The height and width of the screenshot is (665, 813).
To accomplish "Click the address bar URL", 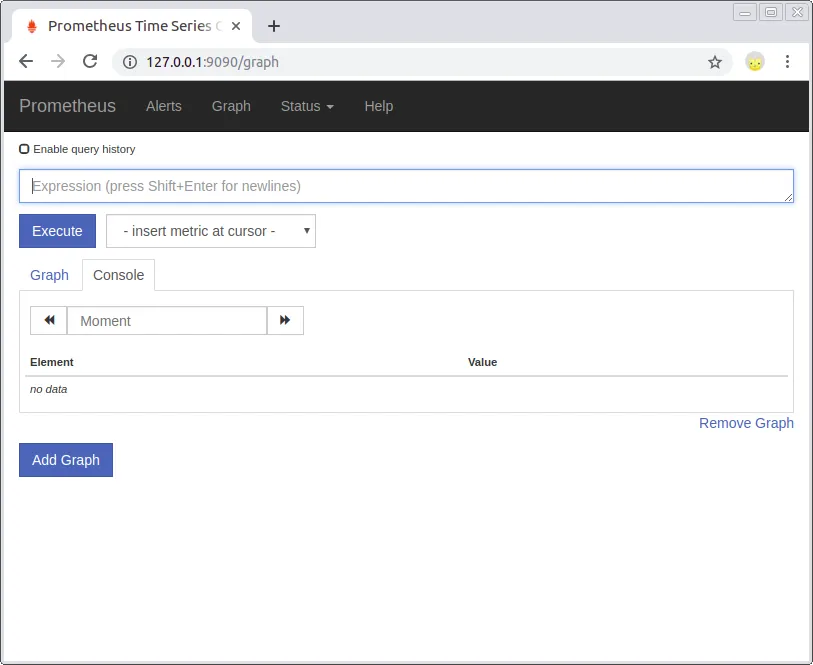I will click(213, 62).
